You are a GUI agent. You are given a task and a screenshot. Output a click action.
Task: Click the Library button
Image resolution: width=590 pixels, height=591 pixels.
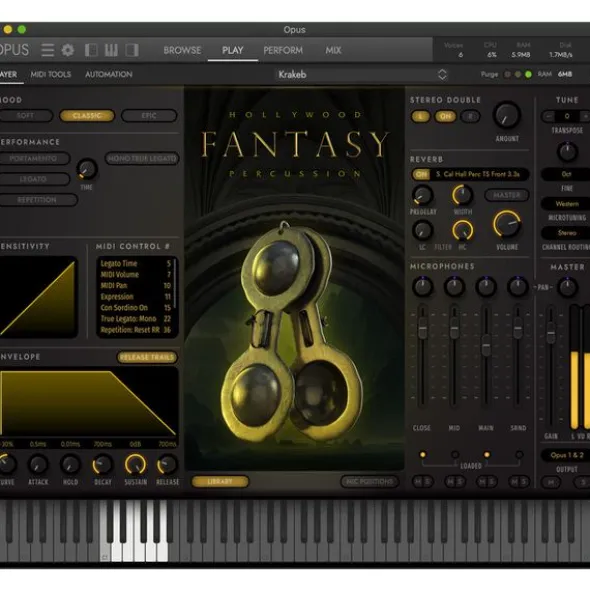click(x=220, y=481)
